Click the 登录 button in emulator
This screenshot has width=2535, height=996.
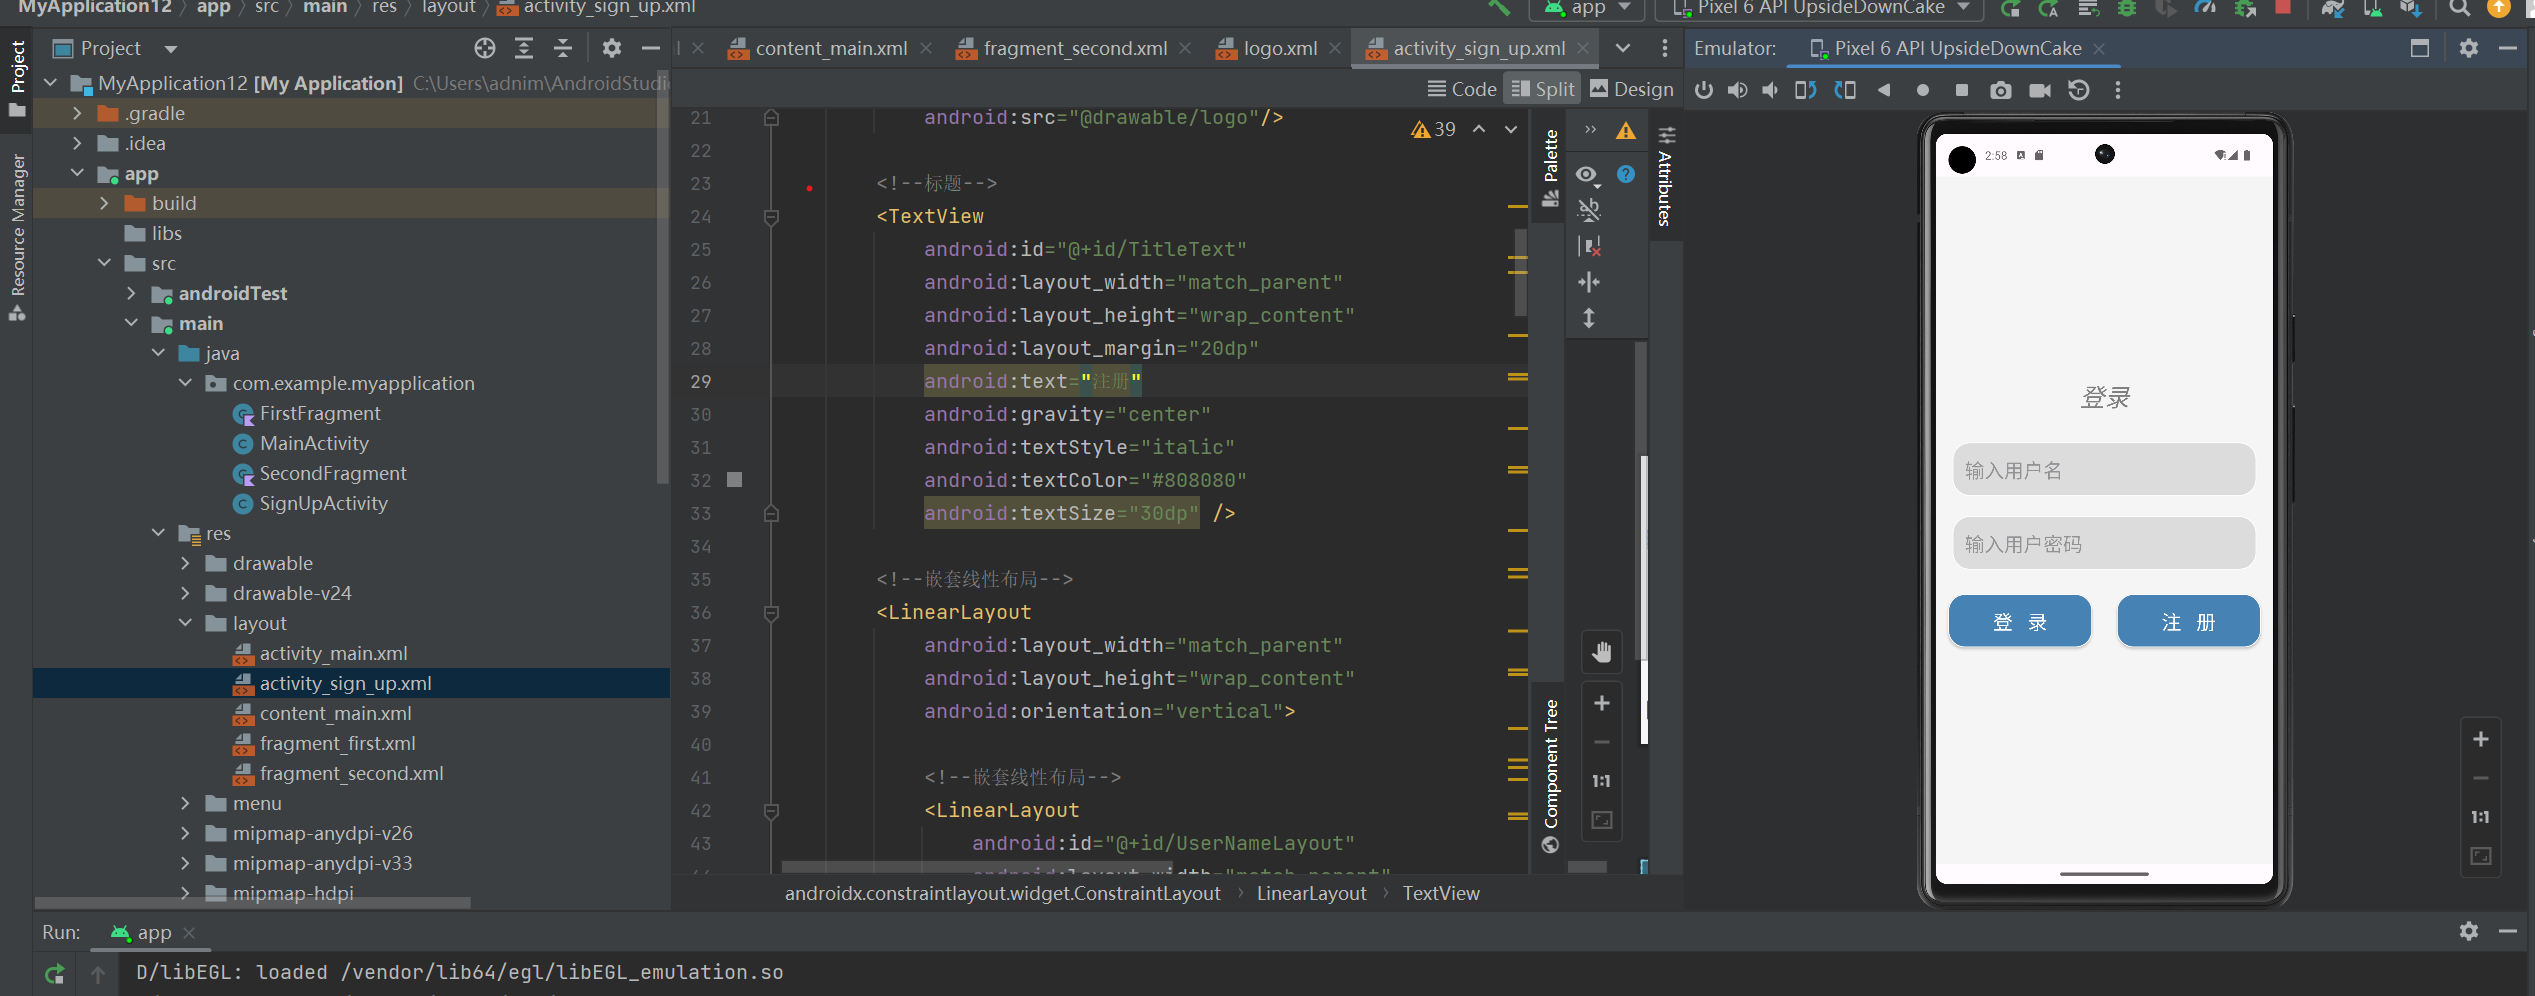point(2019,622)
